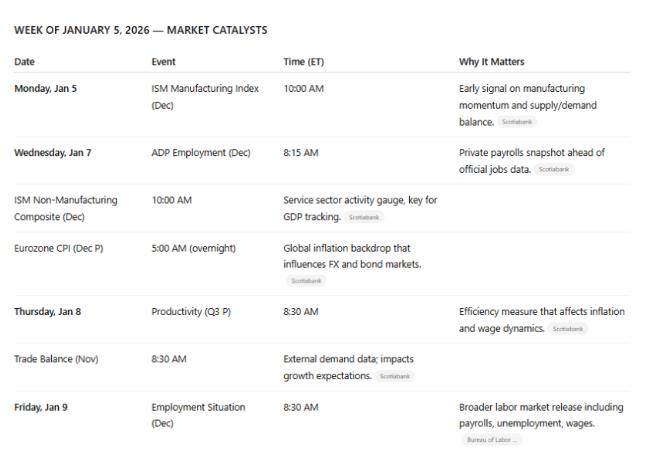
Task: Open Scotiabank chip next to growth expectations
Action: tap(397, 376)
